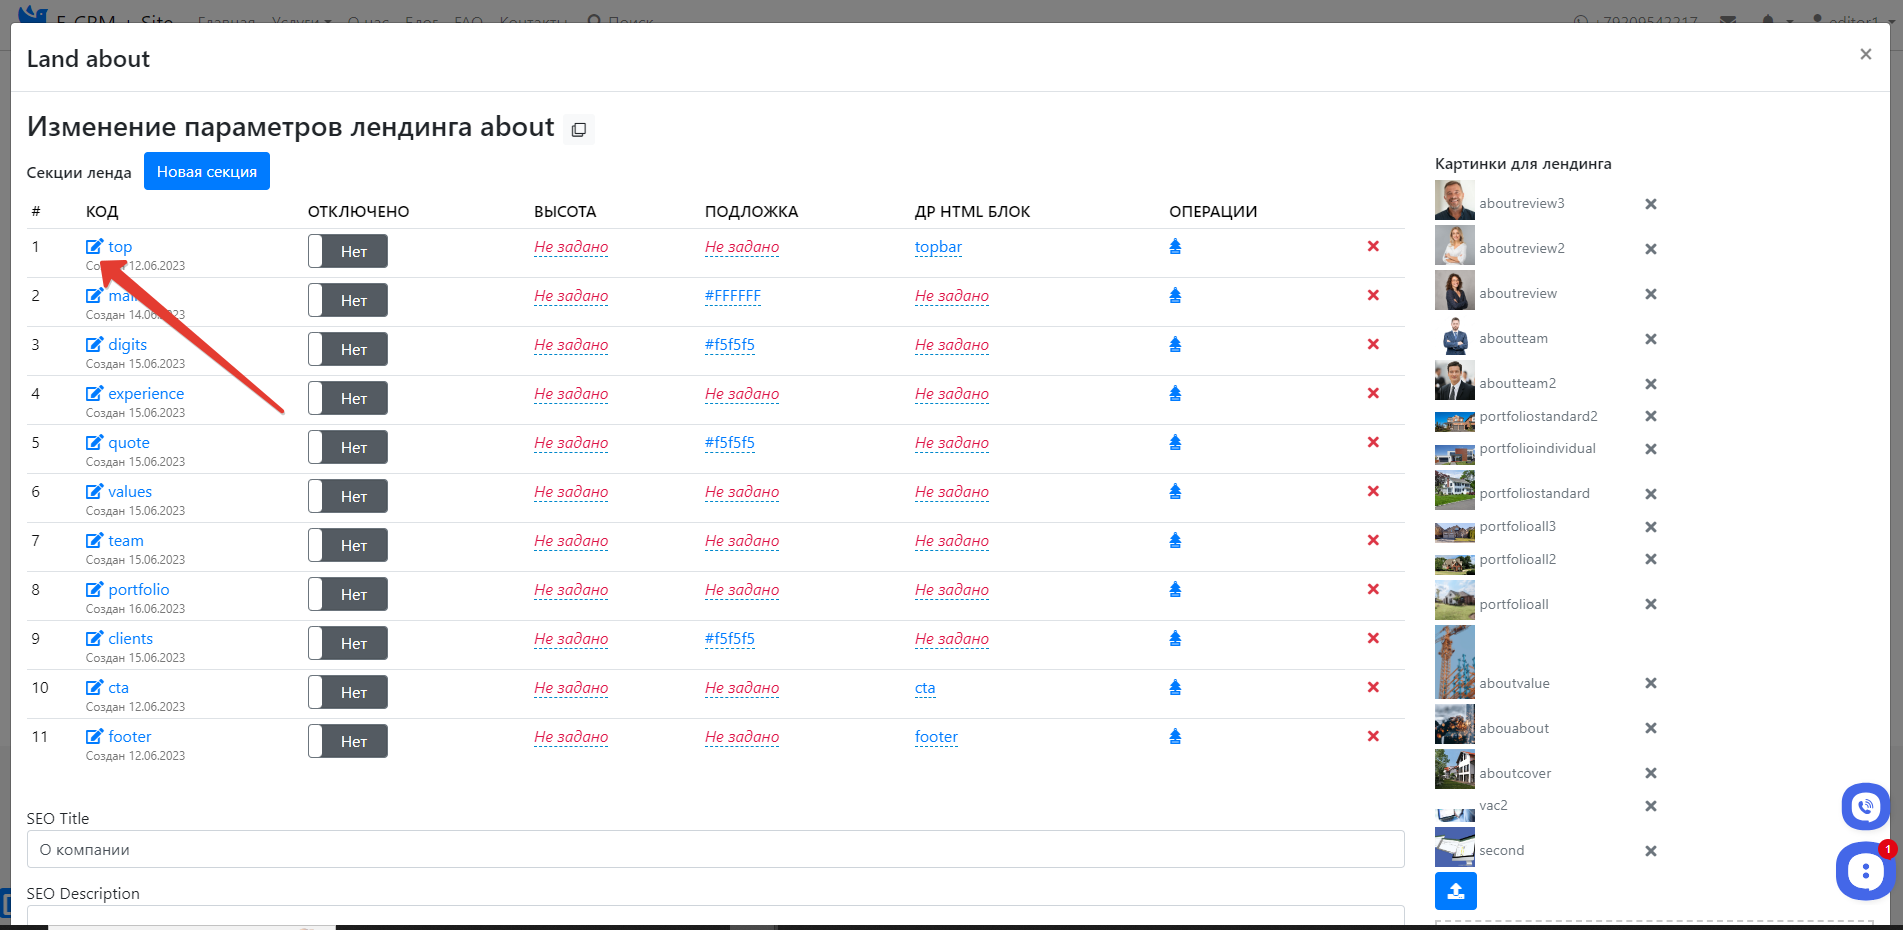Edit background of team section
Viewport: 1903px width, 930px height.
741,541
